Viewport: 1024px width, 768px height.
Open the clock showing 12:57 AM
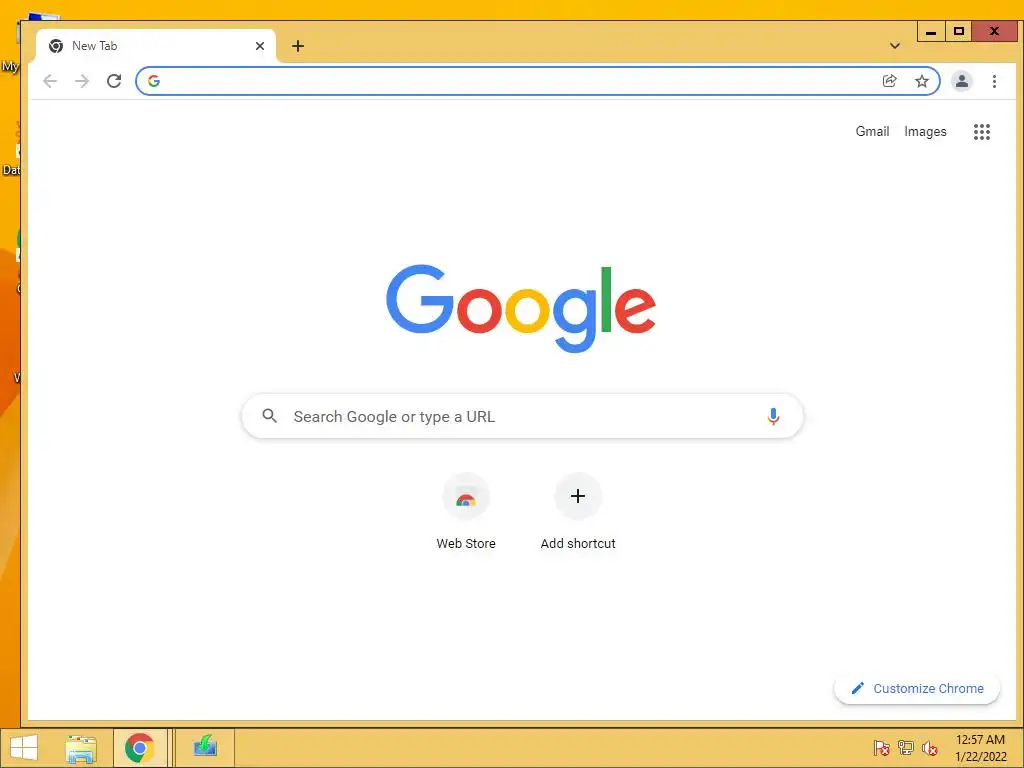tap(980, 748)
